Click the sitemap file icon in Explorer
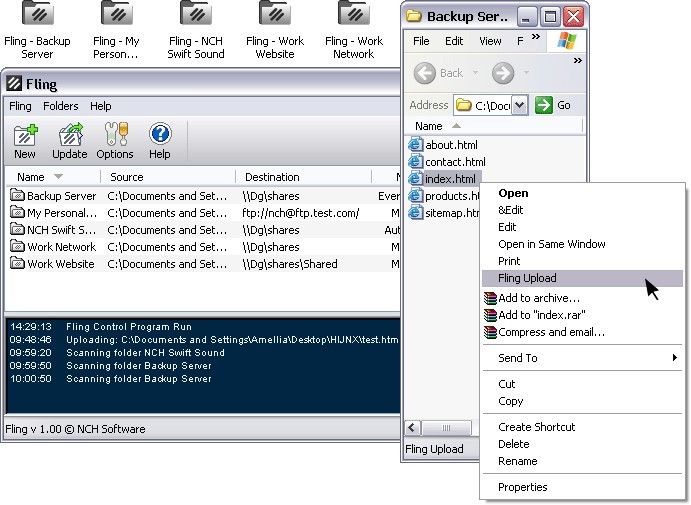Viewport: 691px width, 505px height. (x=415, y=212)
